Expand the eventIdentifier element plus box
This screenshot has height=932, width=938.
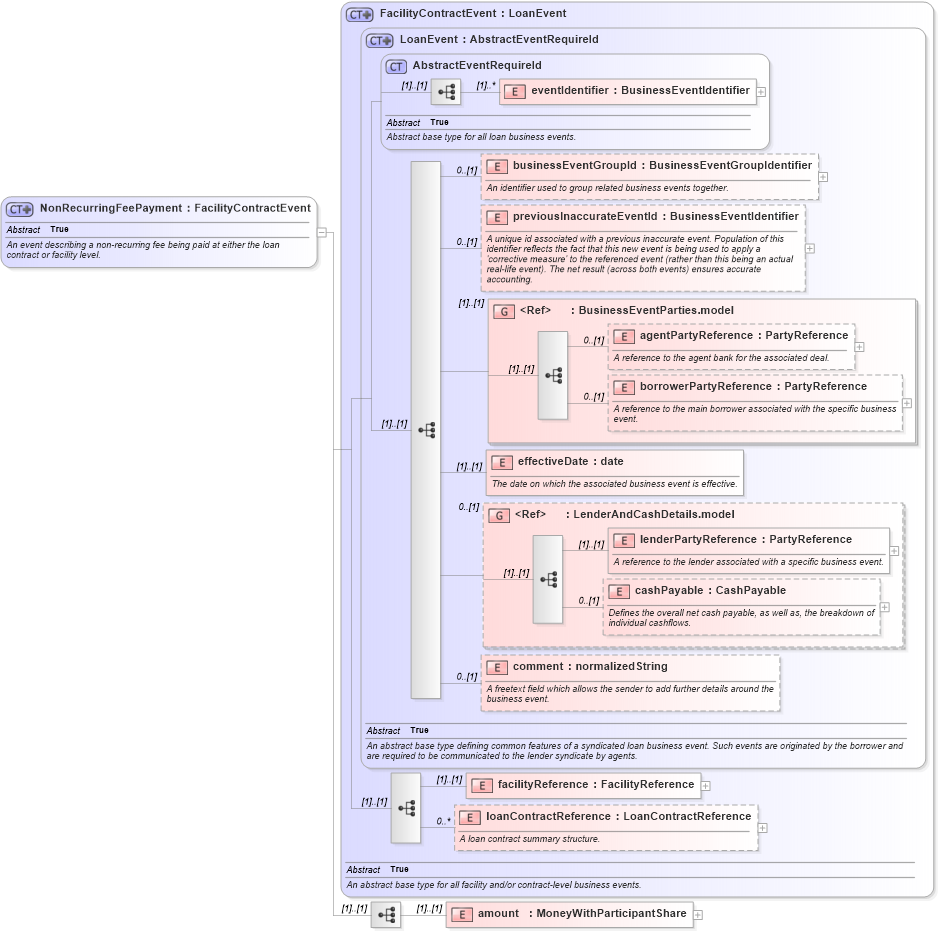coord(761,91)
